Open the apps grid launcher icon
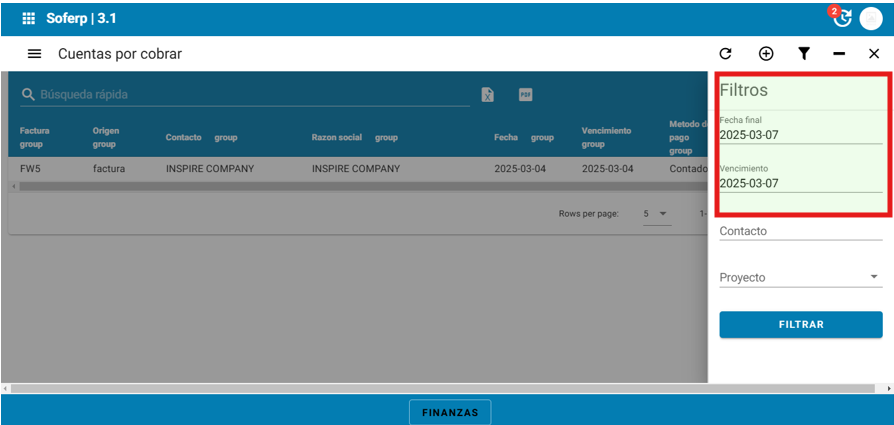 [29, 18]
